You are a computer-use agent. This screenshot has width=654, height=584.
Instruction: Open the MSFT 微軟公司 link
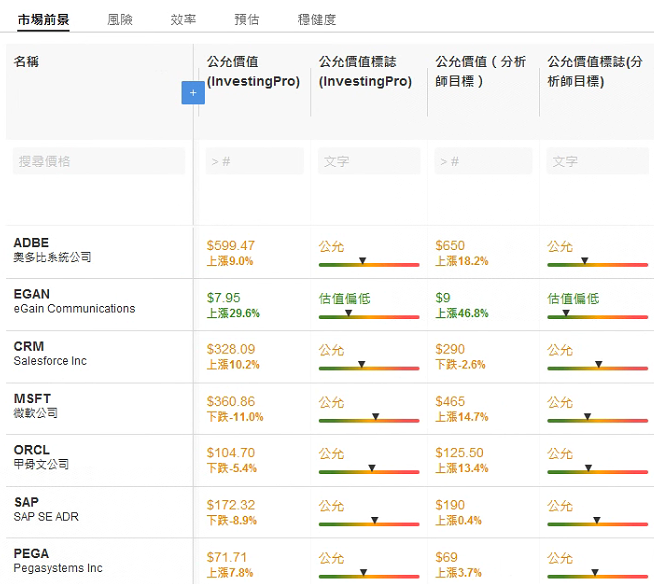(35, 405)
